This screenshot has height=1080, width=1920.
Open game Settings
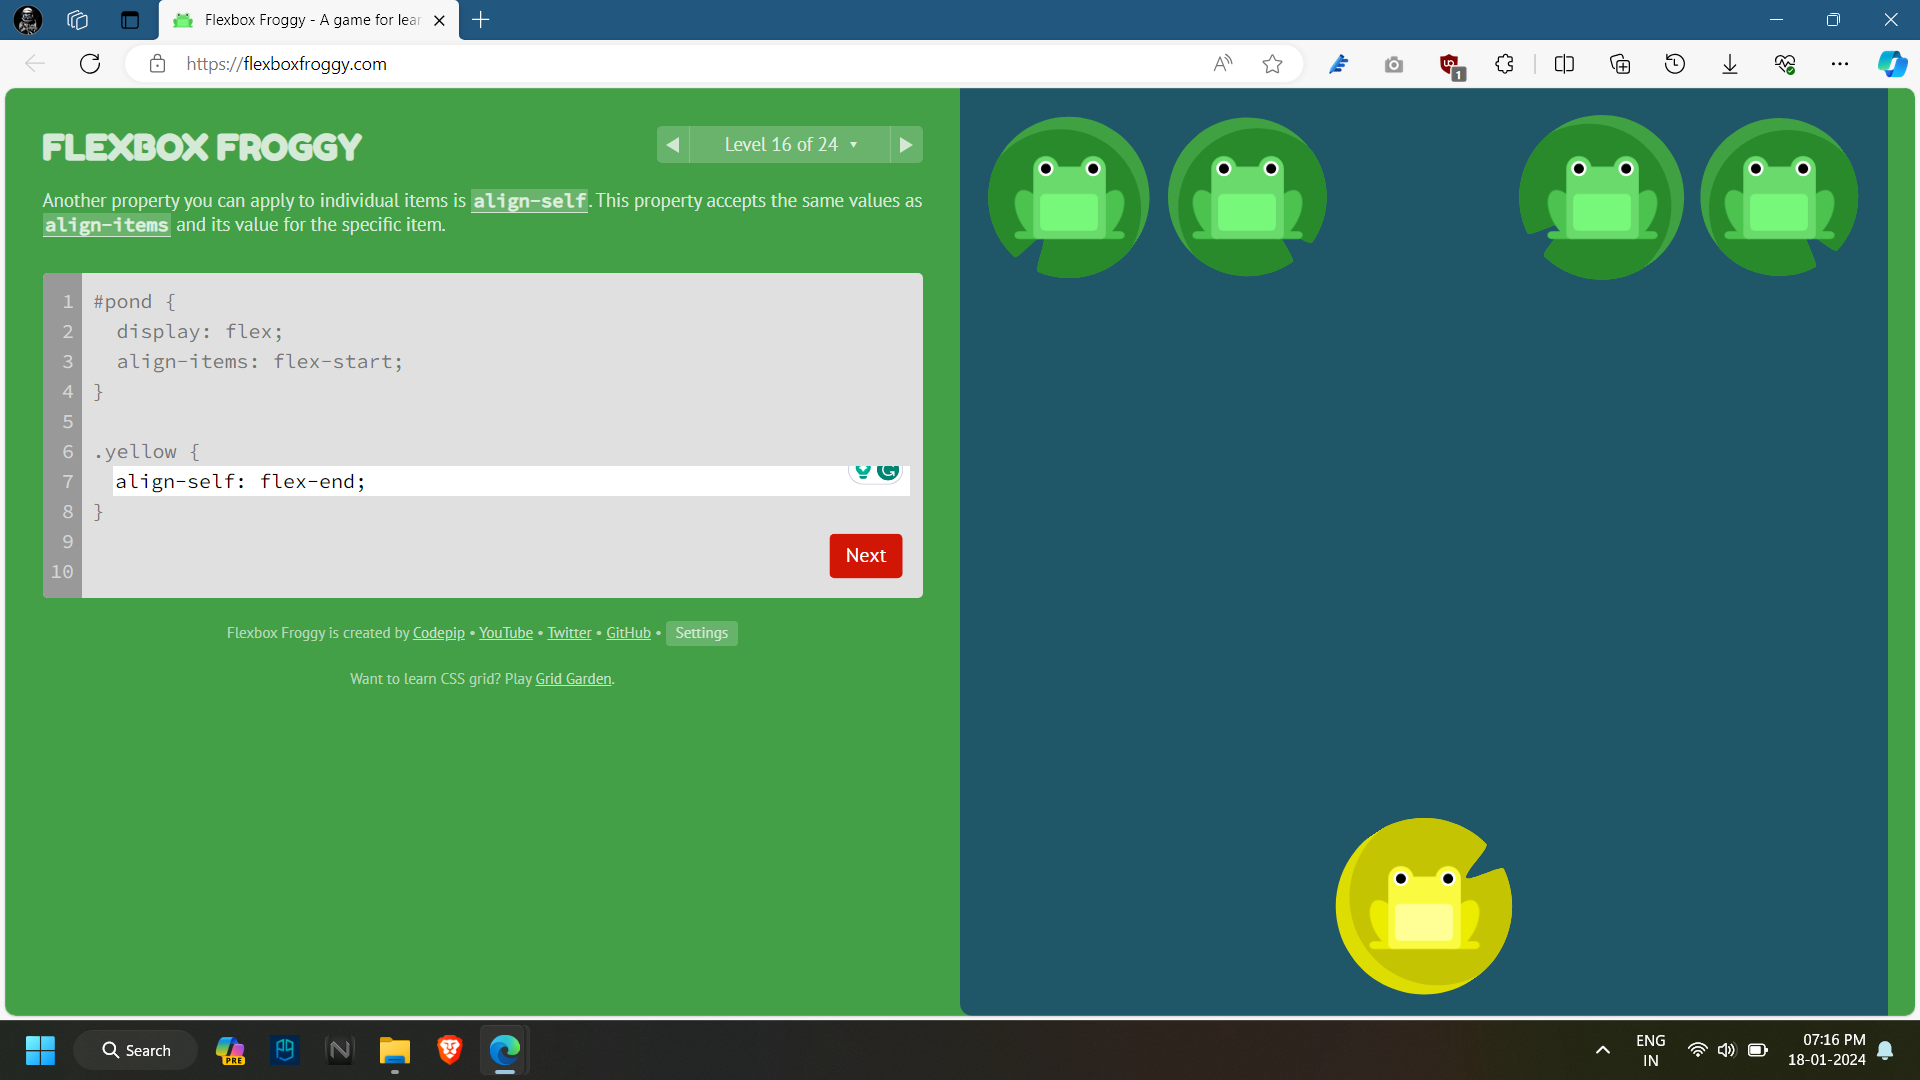(x=701, y=633)
